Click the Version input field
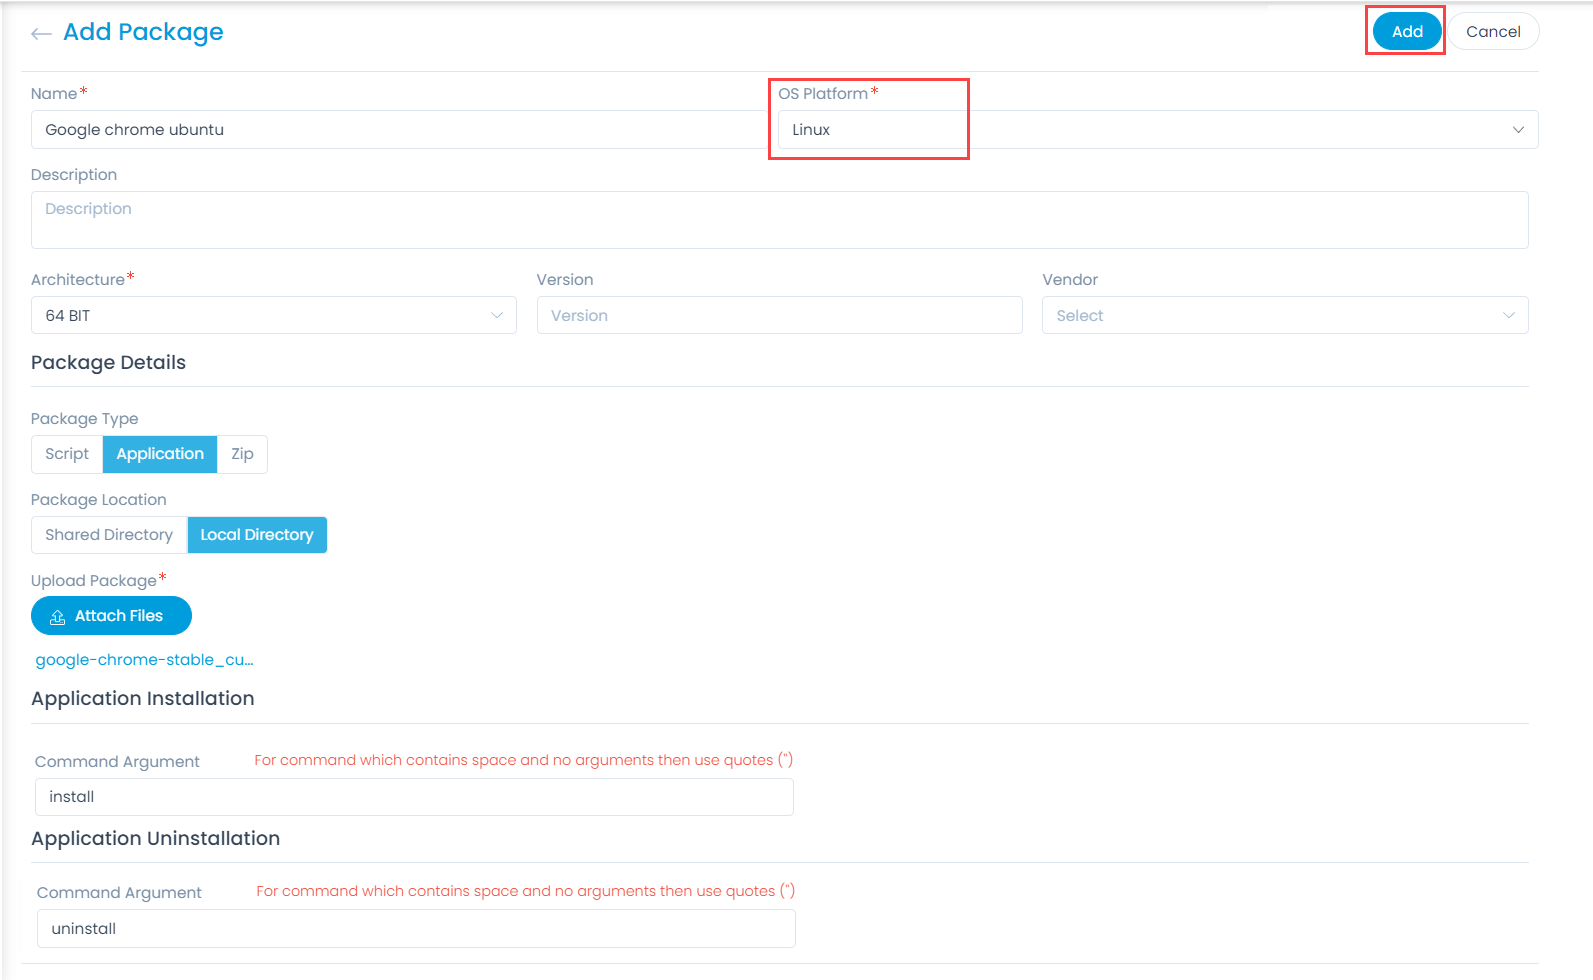 point(779,316)
